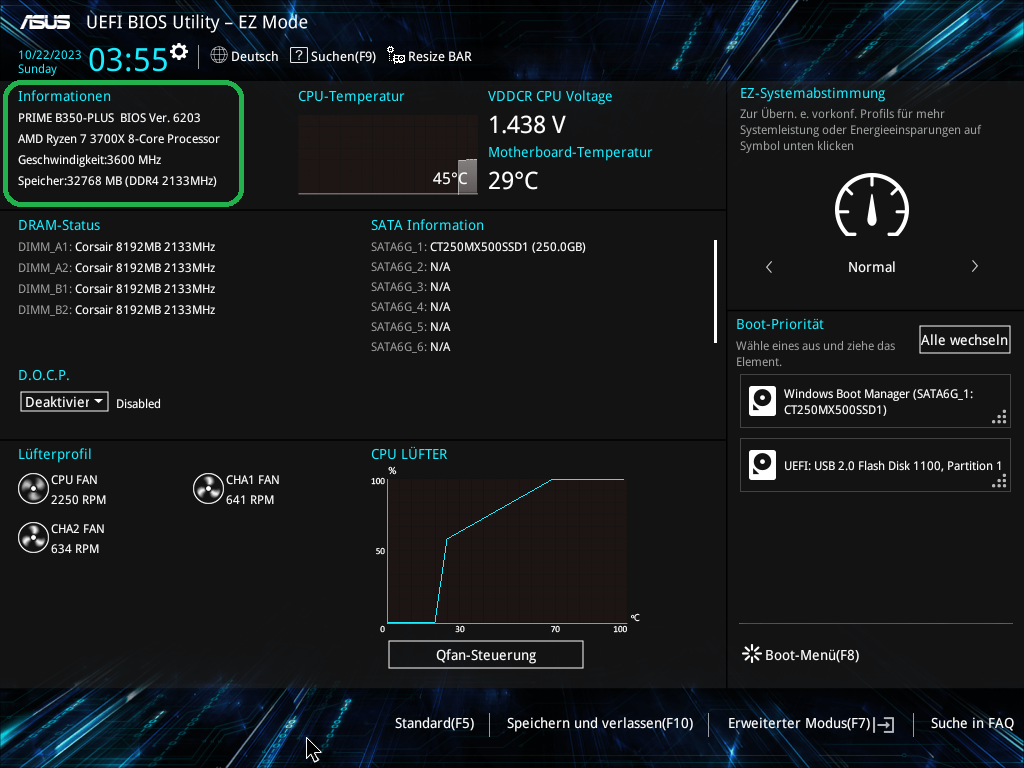This screenshot has height=768, width=1024.
Task: Click the Normal profile label
Action: coord(871,267)
